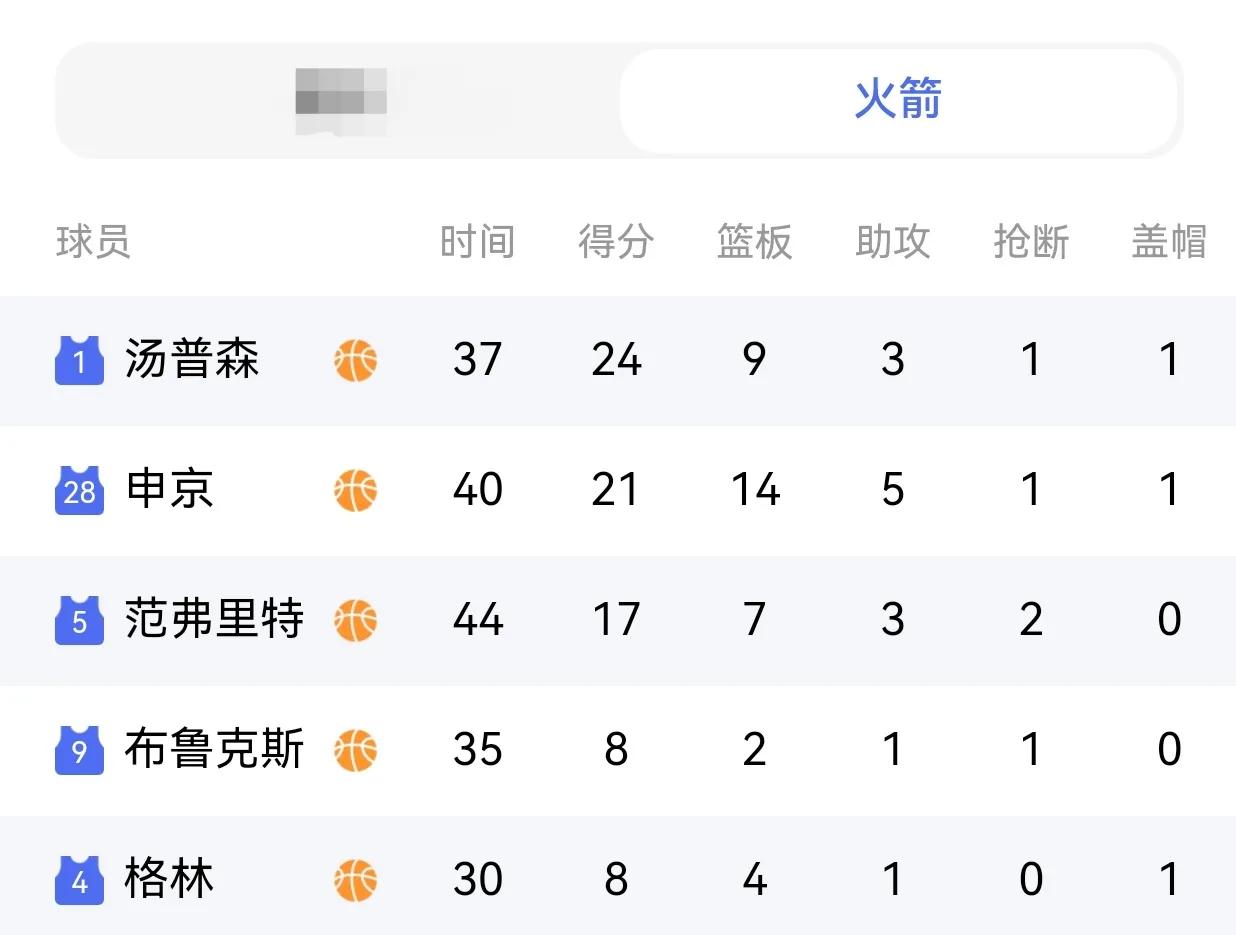The height and width of the screenshot is (935, 1236).
Task: Click the 时间 column header
Action: (x=477, y=242)
